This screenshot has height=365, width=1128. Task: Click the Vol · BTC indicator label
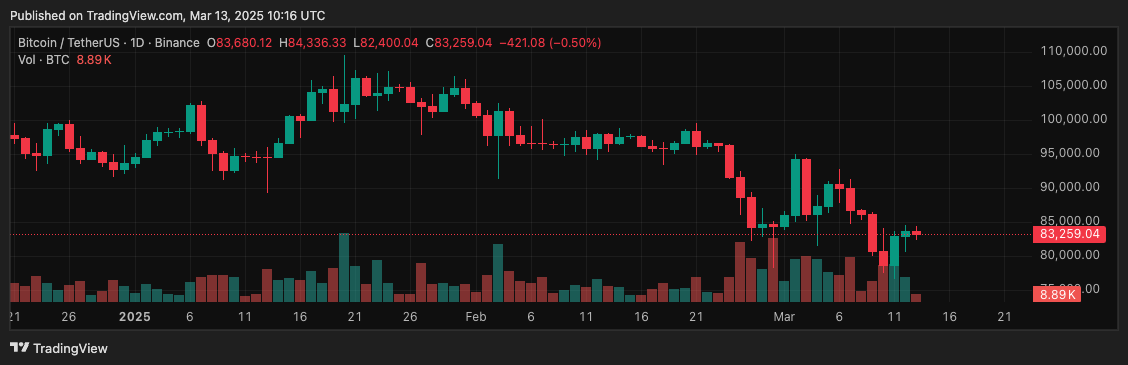[44, 60]
